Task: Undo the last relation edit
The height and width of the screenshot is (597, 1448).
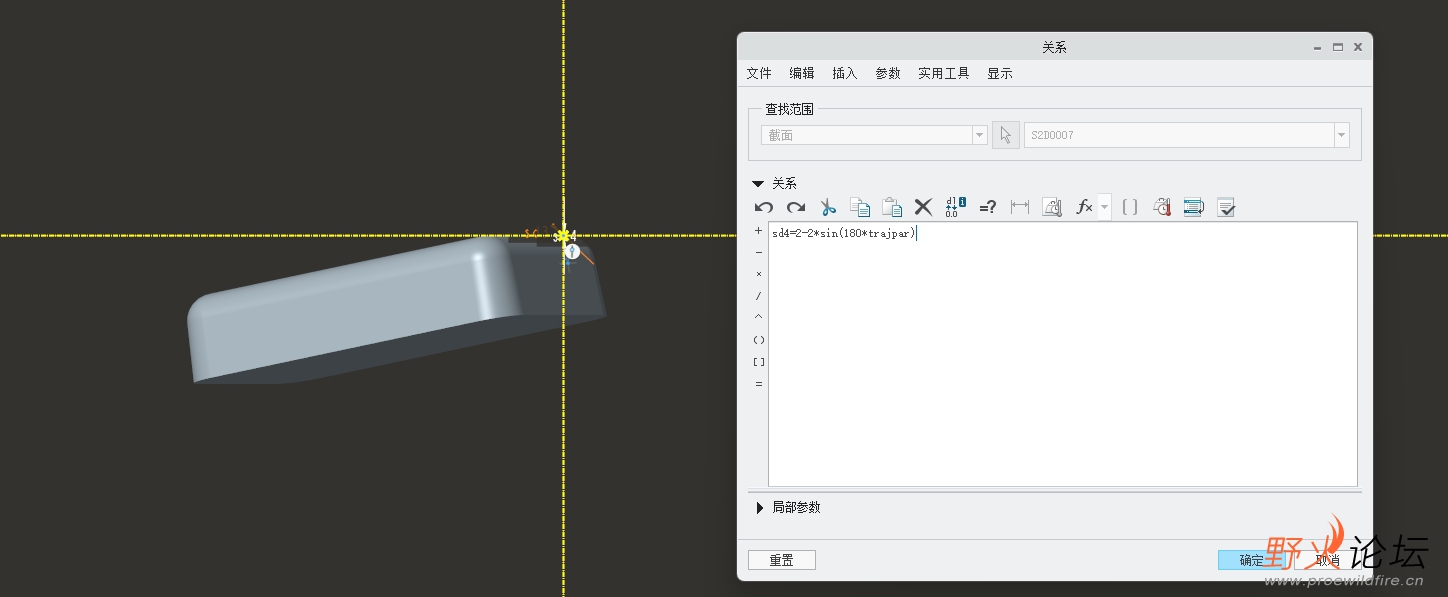Action: [x=764, y=207]
